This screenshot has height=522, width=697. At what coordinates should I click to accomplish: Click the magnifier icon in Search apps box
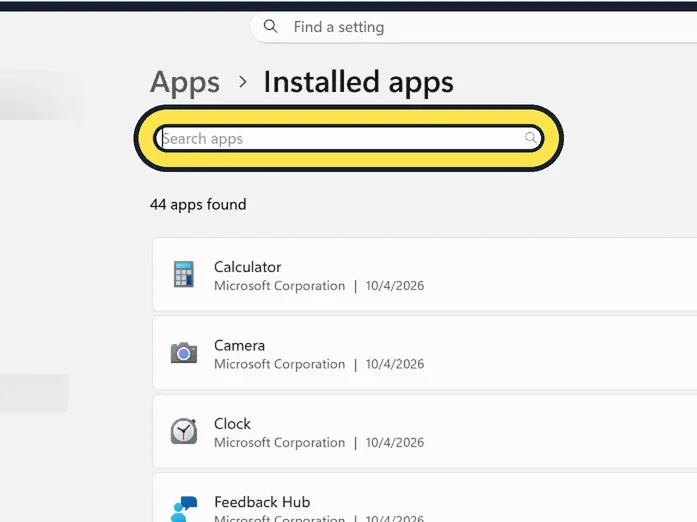(530, 137)
